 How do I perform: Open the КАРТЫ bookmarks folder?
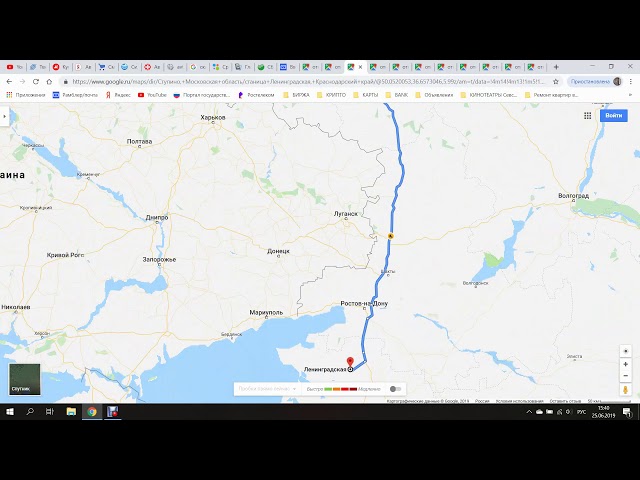[x=366, y=95]
